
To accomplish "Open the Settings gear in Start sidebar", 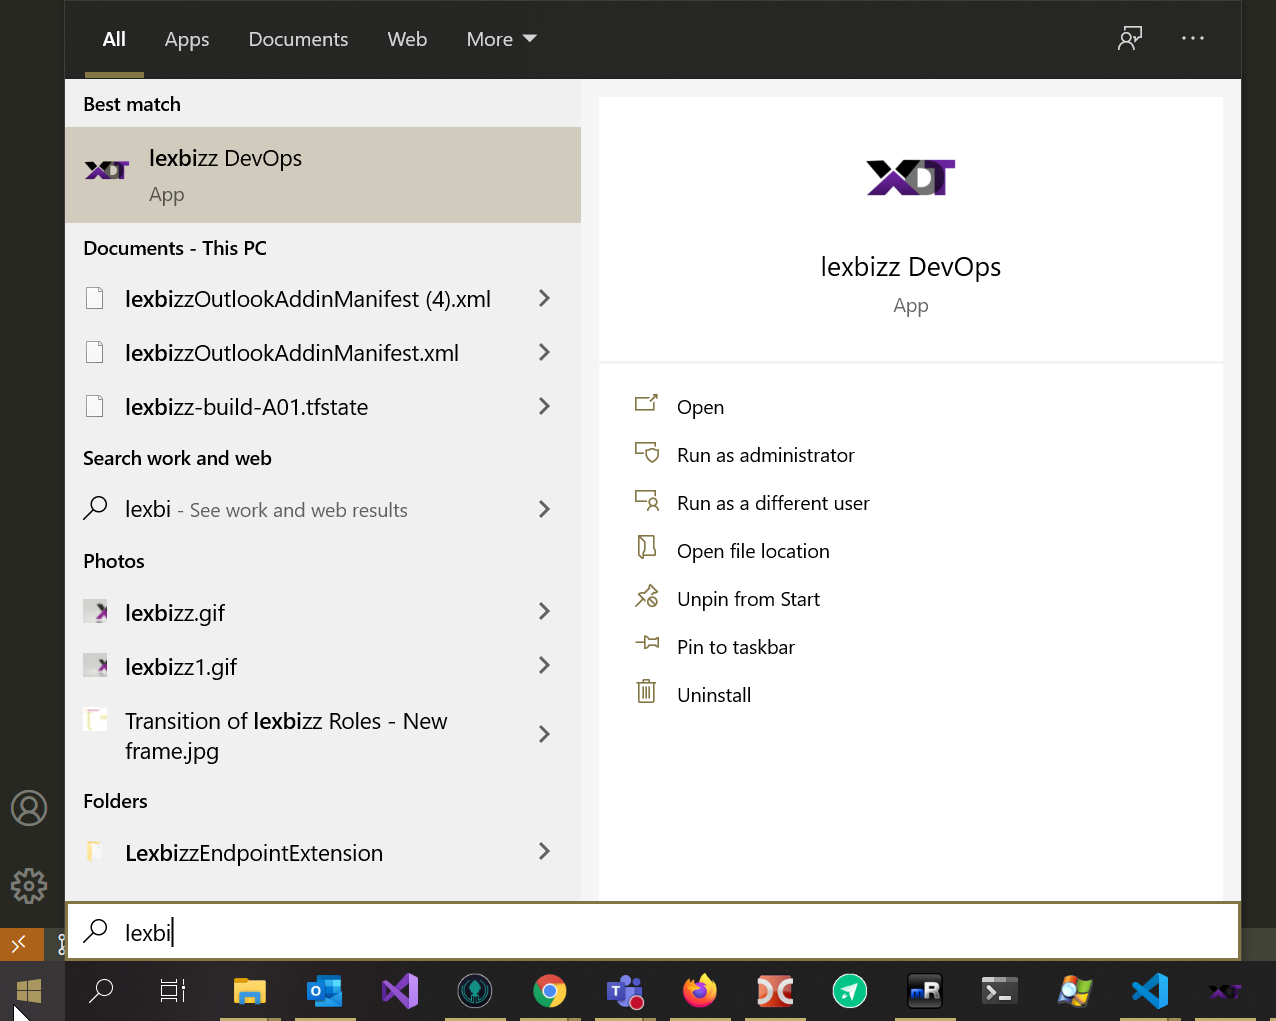I will click(x=29, y=885).
